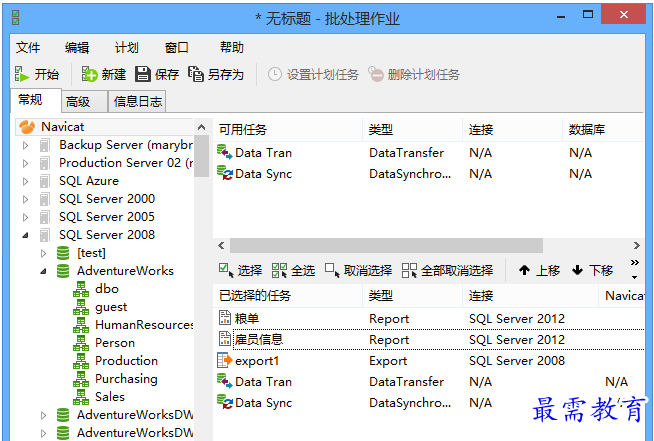Screen dimensions: 654x441
Task: Click the Backup Server connection icon
Action: [44, 145]
